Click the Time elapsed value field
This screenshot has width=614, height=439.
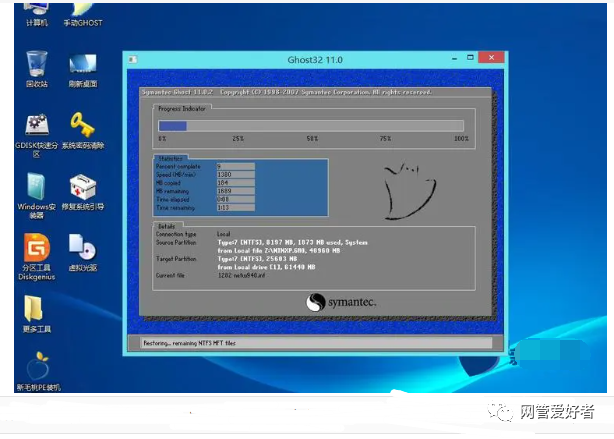pos(236,199)
